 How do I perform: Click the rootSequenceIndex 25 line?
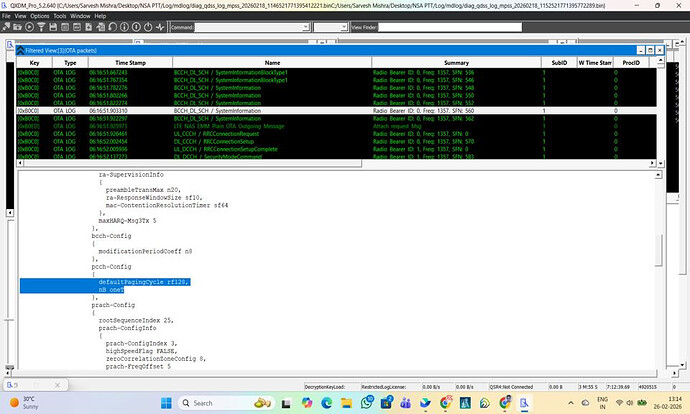[x=136, y=320]
